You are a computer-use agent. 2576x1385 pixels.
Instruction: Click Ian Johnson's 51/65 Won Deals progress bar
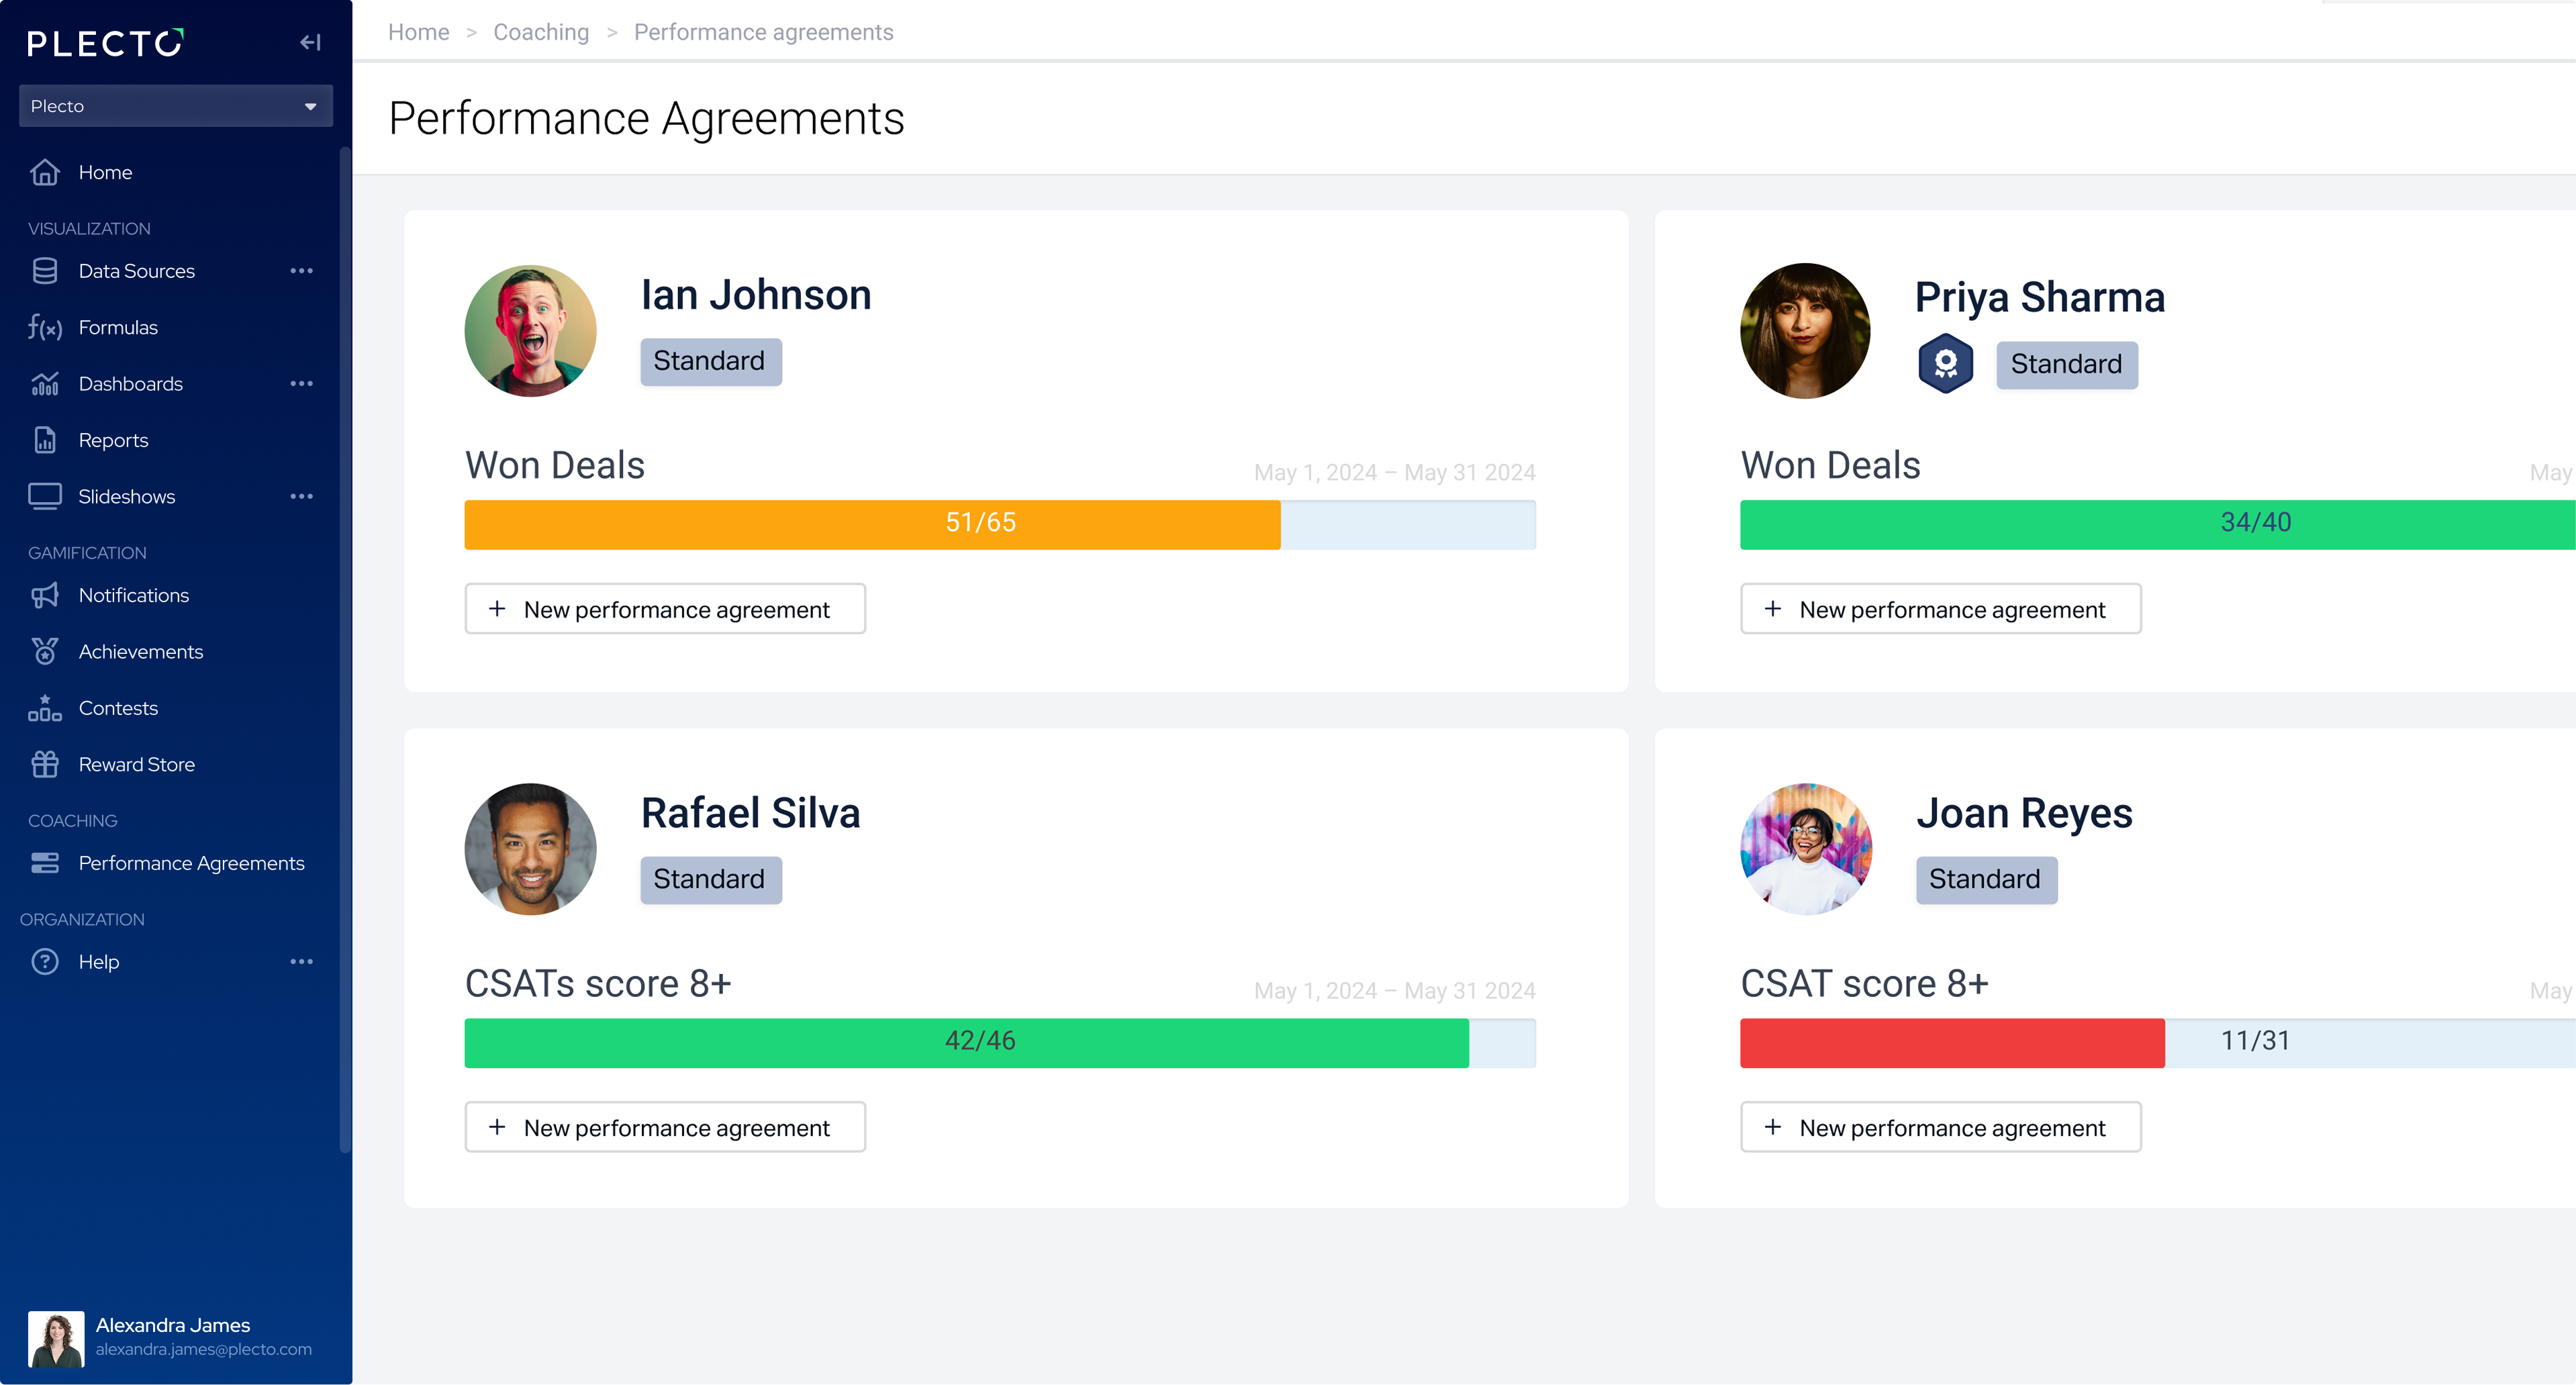(x=1000, y=524)
